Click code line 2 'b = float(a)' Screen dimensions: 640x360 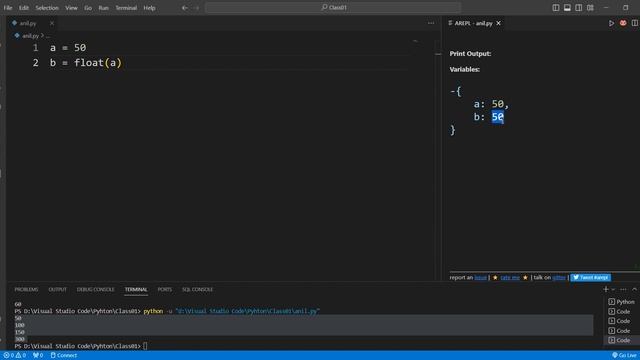point(86,63)
